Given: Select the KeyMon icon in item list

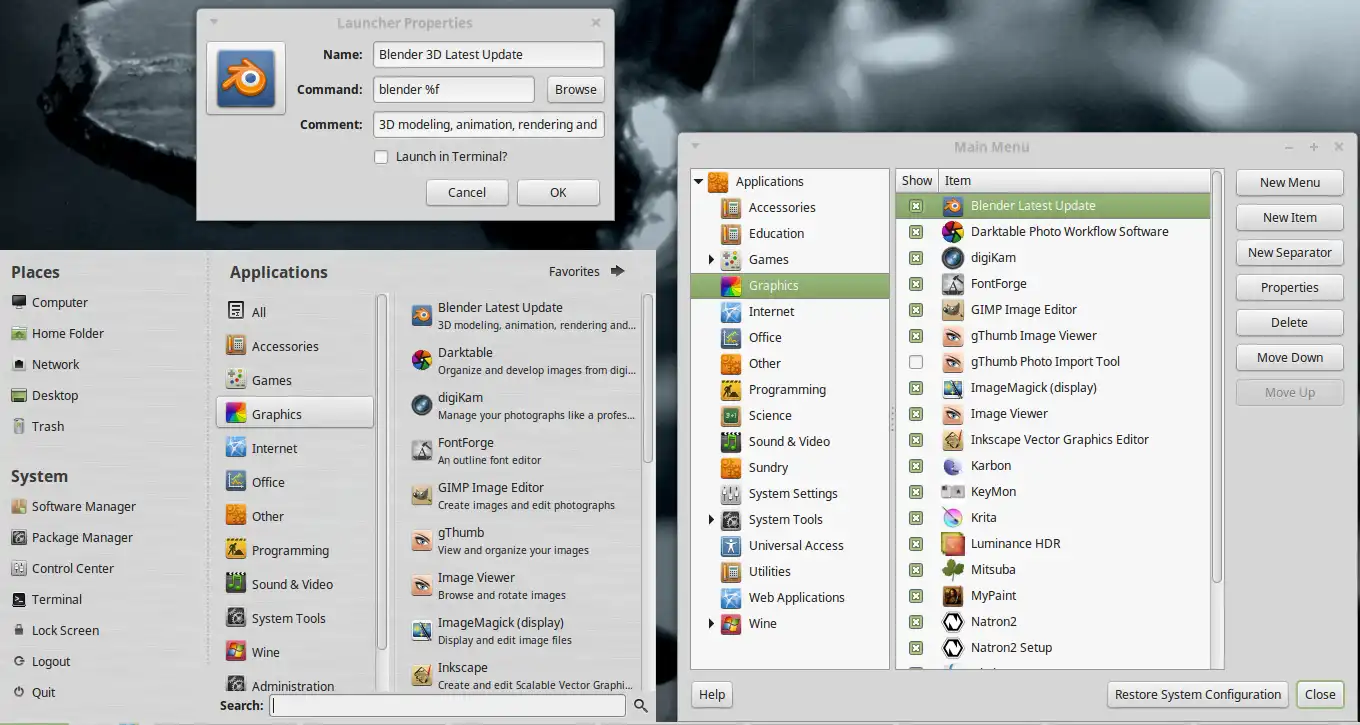Looking at the screenshot, I should tap(953, 492).
